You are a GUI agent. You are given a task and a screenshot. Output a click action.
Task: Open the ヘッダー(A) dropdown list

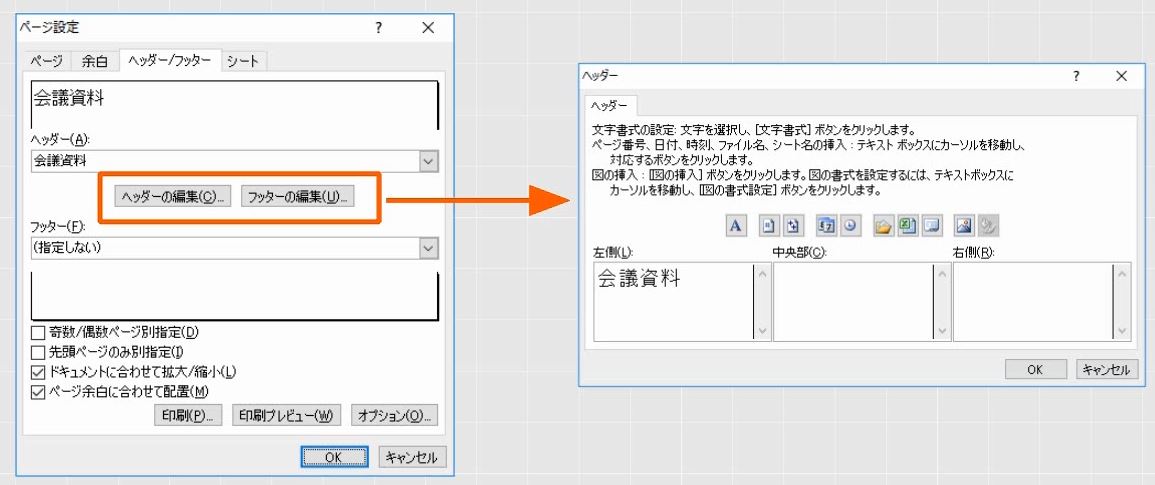[x=429, y=161]
